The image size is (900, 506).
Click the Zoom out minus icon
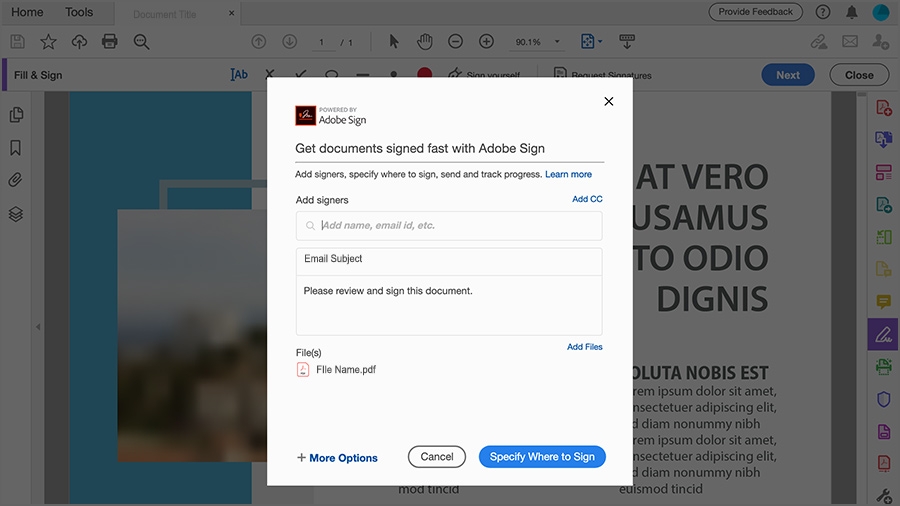456,41
